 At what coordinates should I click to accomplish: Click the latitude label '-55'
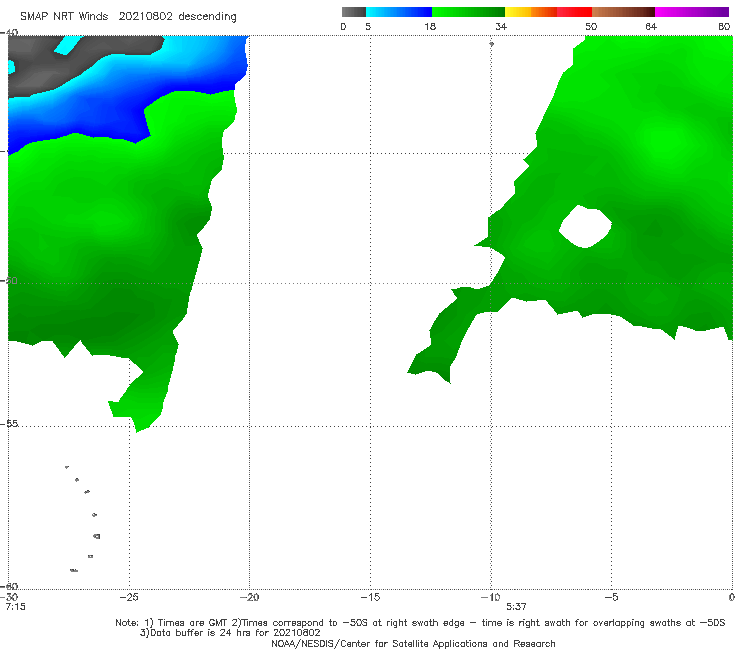point(10,423)
